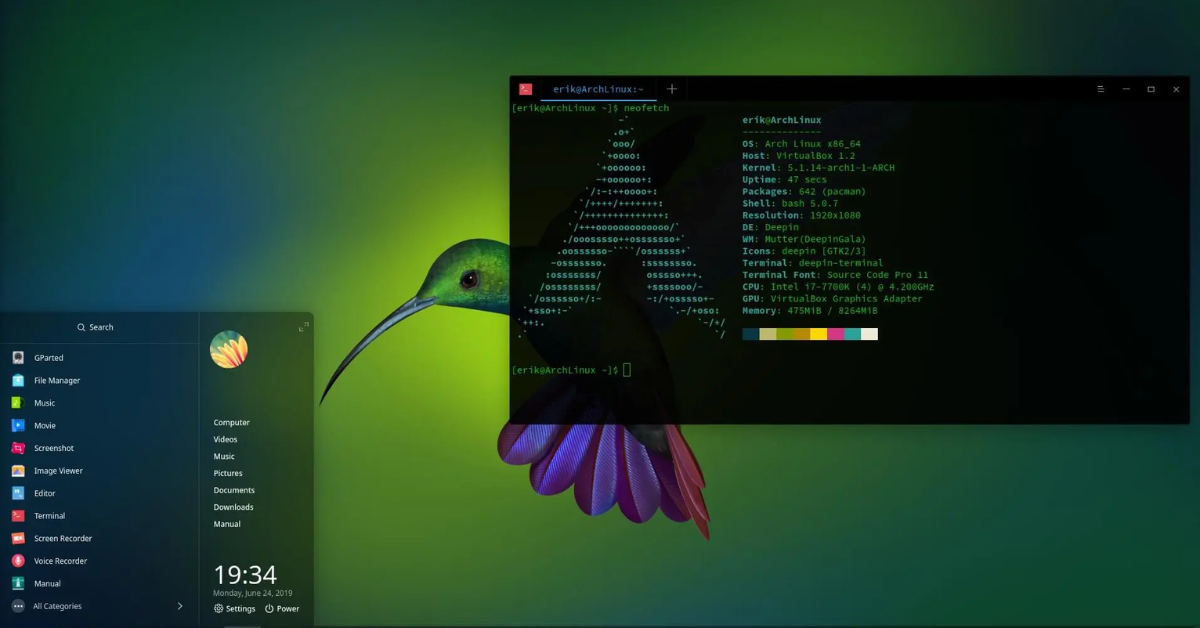Viewport: 1200px width, 628px height.
Task: Start Voice Recorder app
Action: [18, 561]
